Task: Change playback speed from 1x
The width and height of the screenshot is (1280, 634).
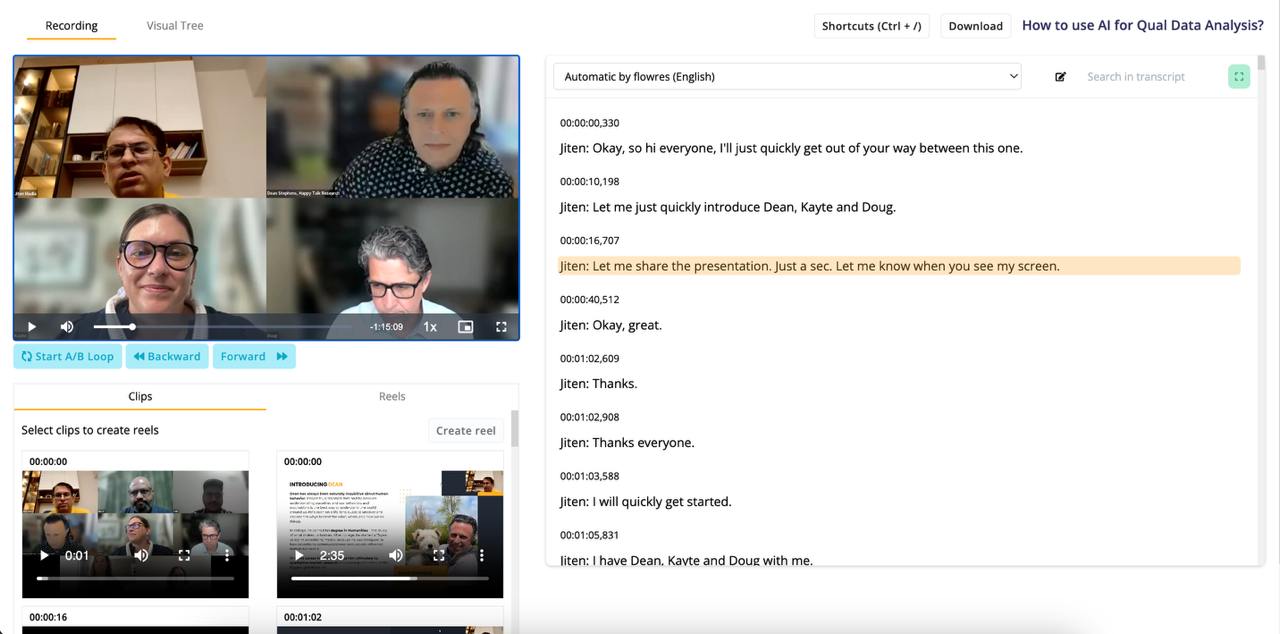Action: pyautogui.click(x=430, y=327)
